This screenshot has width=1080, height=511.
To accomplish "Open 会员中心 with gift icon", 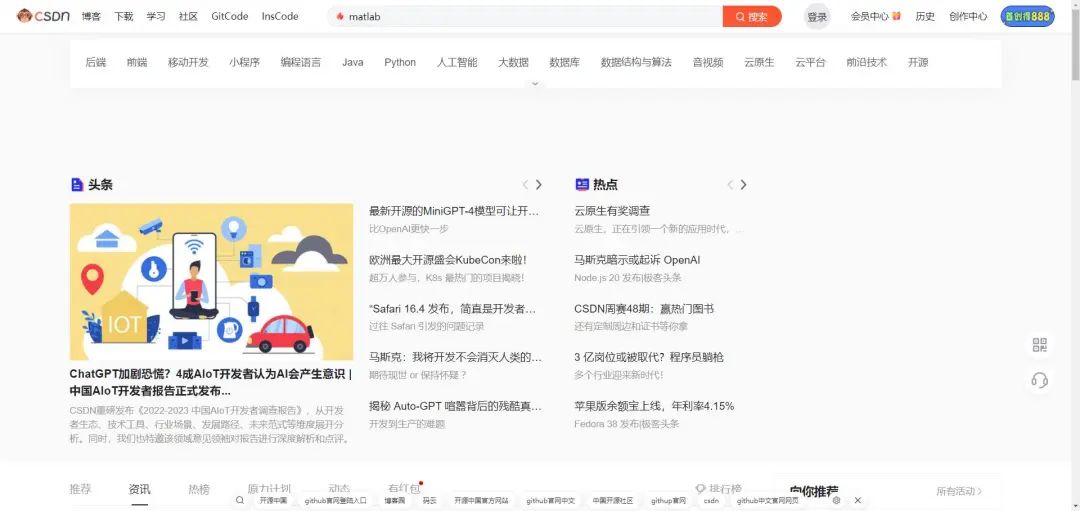I will point(875,17).
